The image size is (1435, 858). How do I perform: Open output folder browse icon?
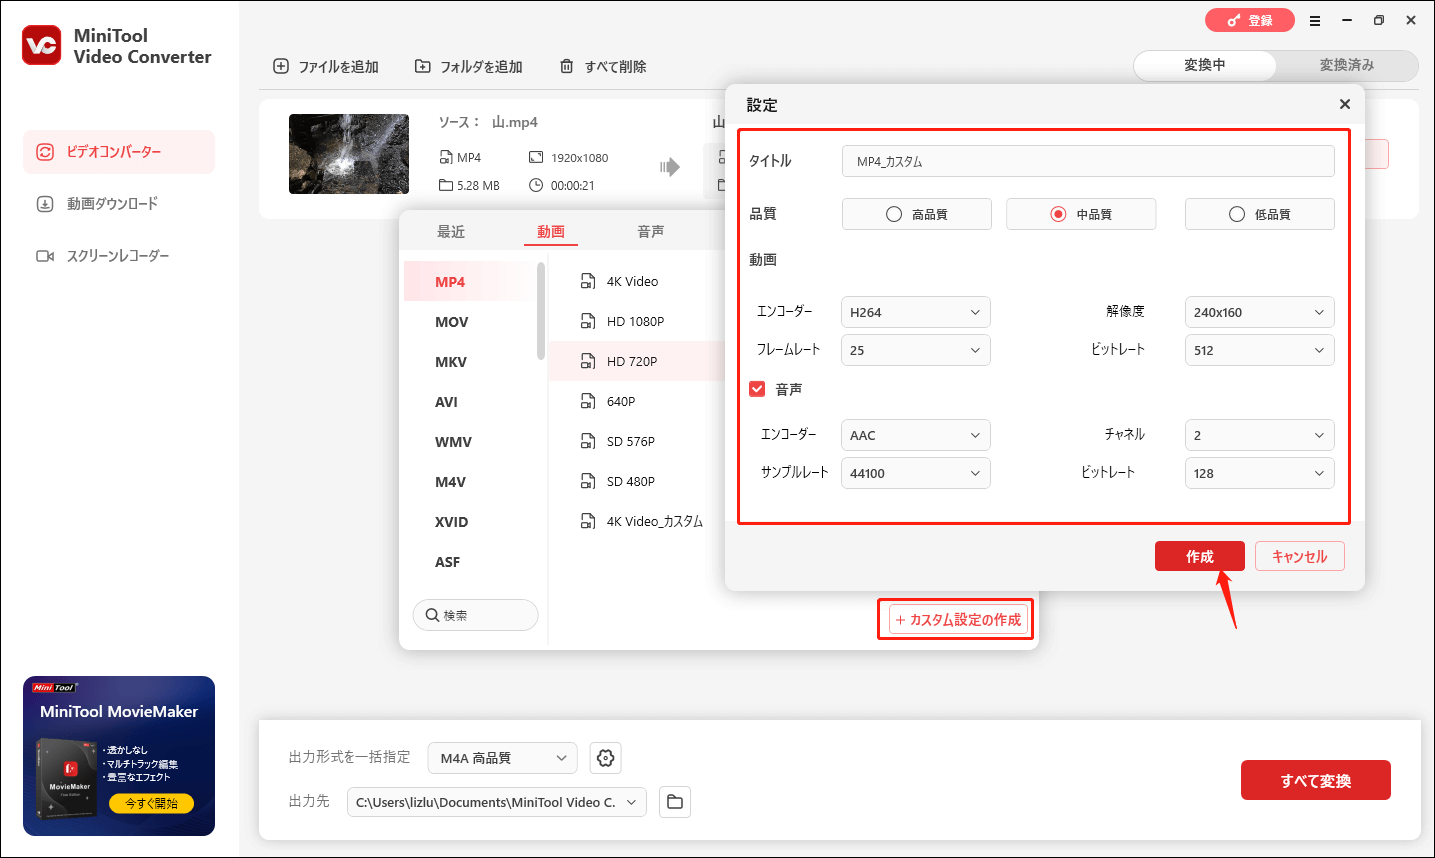coord(675,802)
